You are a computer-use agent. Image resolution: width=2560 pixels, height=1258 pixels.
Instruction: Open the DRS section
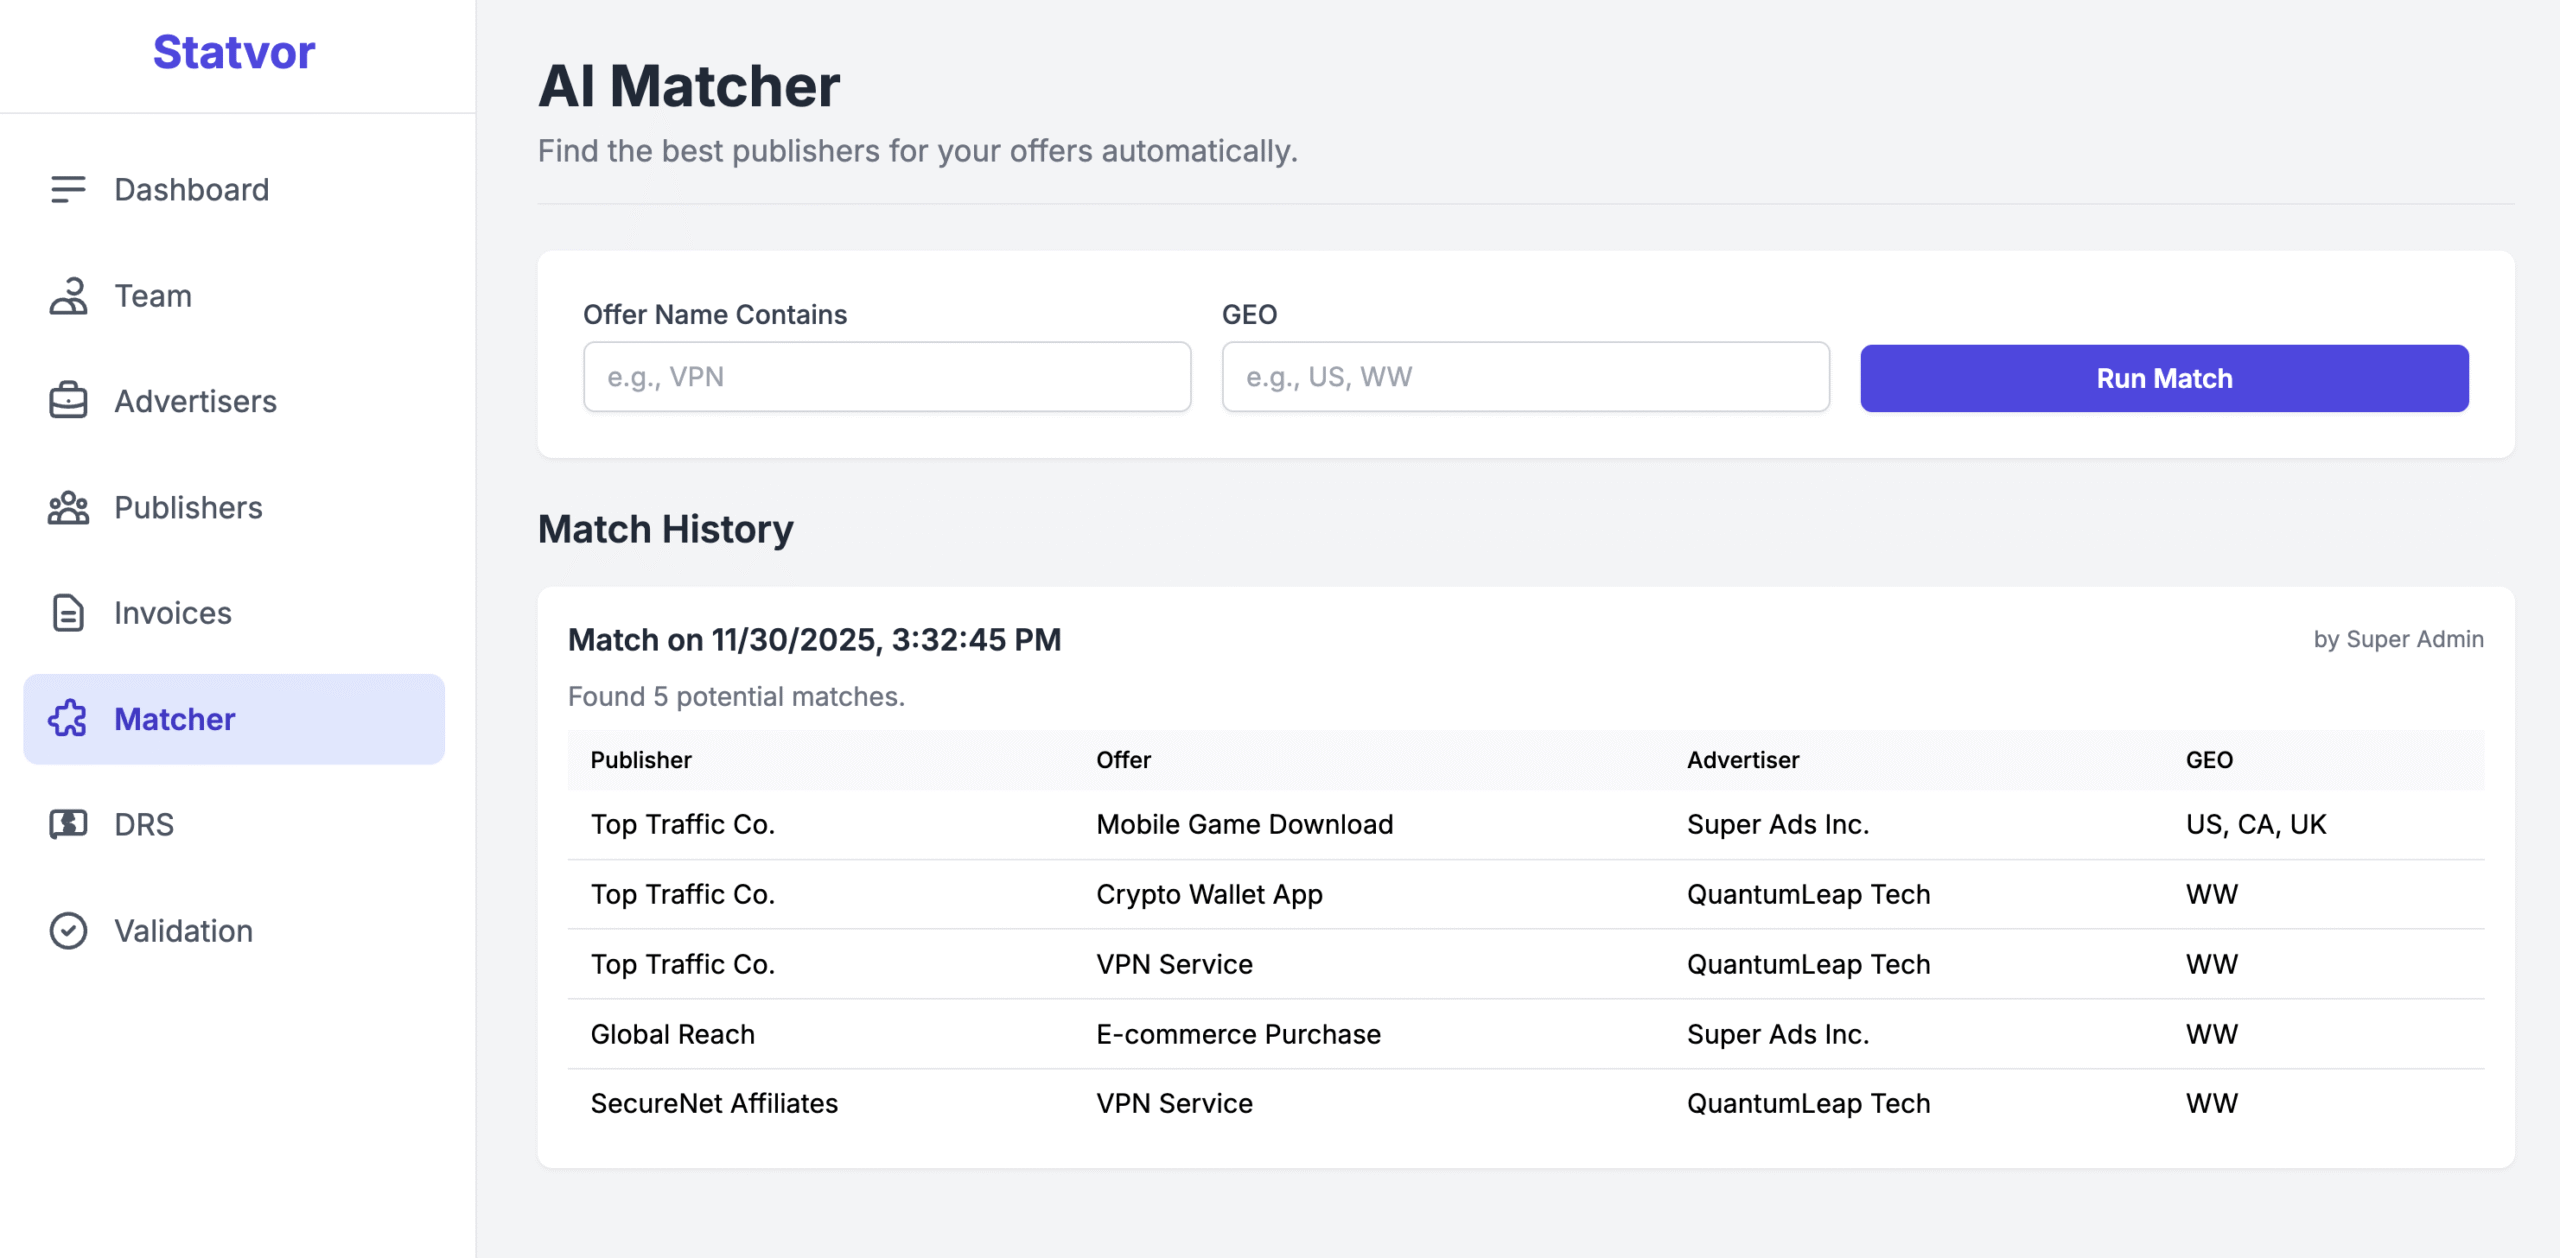point(141,825)
